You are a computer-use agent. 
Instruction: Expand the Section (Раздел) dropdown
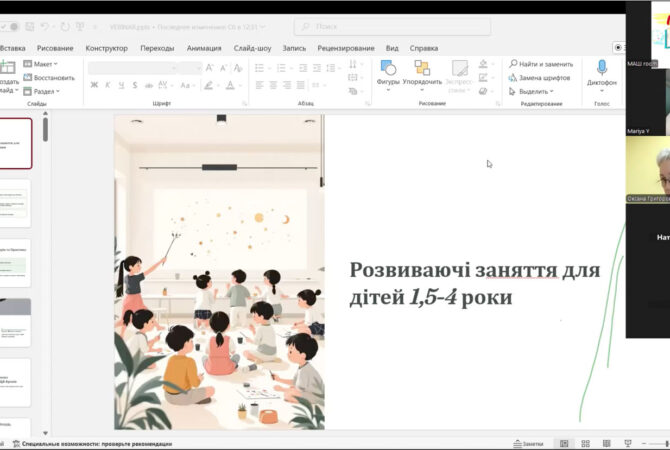(x=44, y=91)
